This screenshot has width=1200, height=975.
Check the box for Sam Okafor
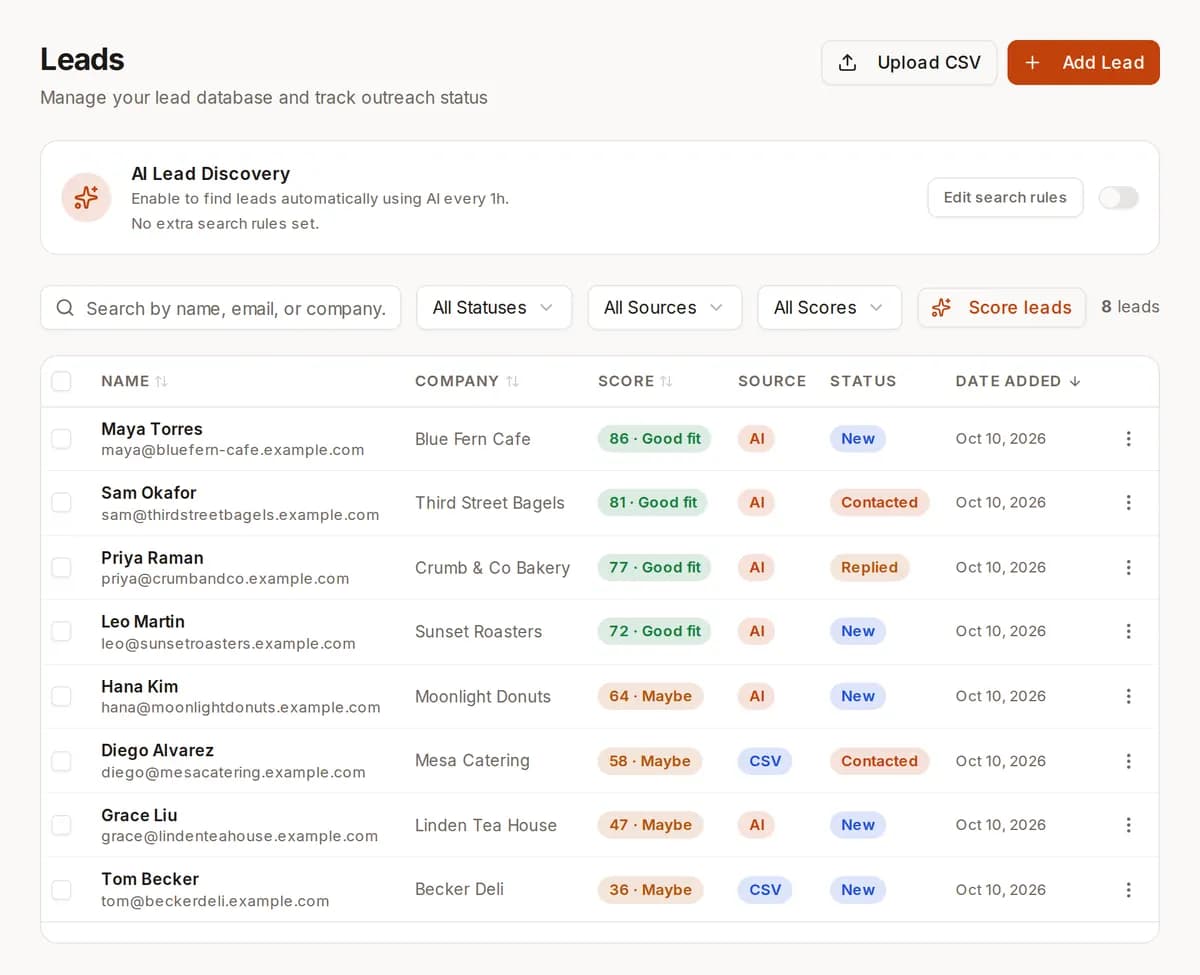[61, 503]
